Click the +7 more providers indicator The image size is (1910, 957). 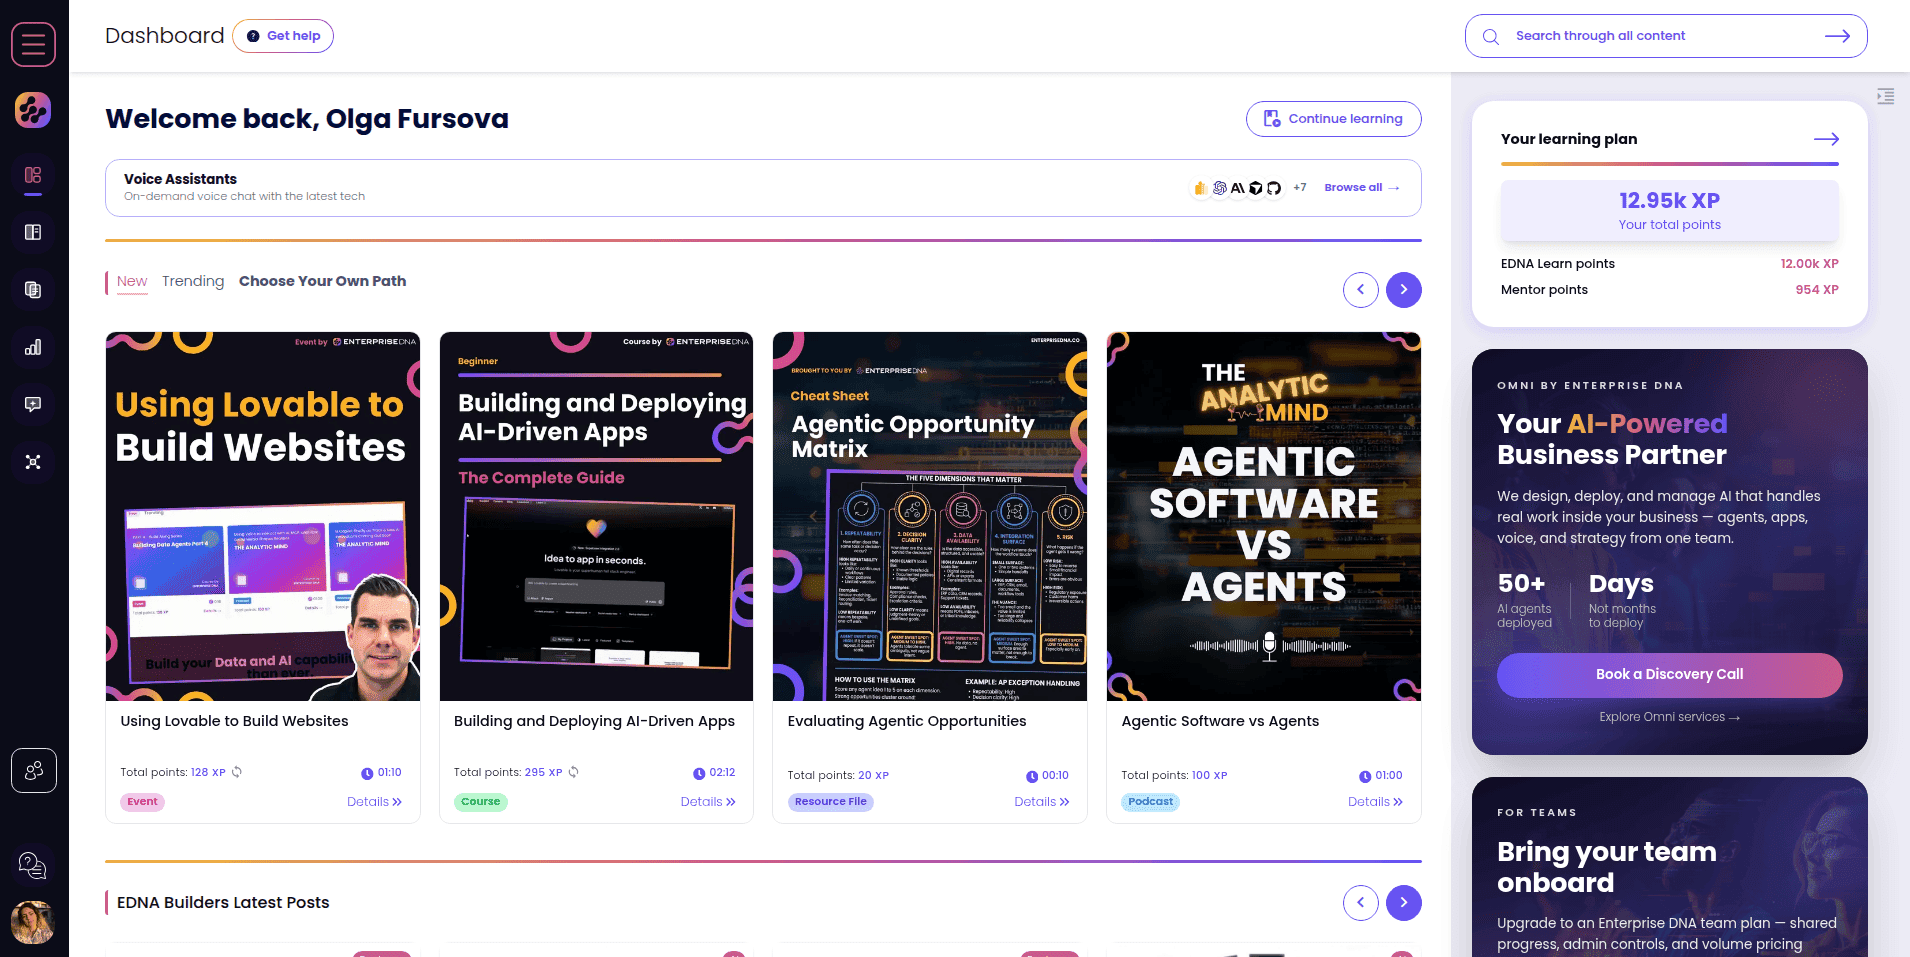tap(1300, 187)
